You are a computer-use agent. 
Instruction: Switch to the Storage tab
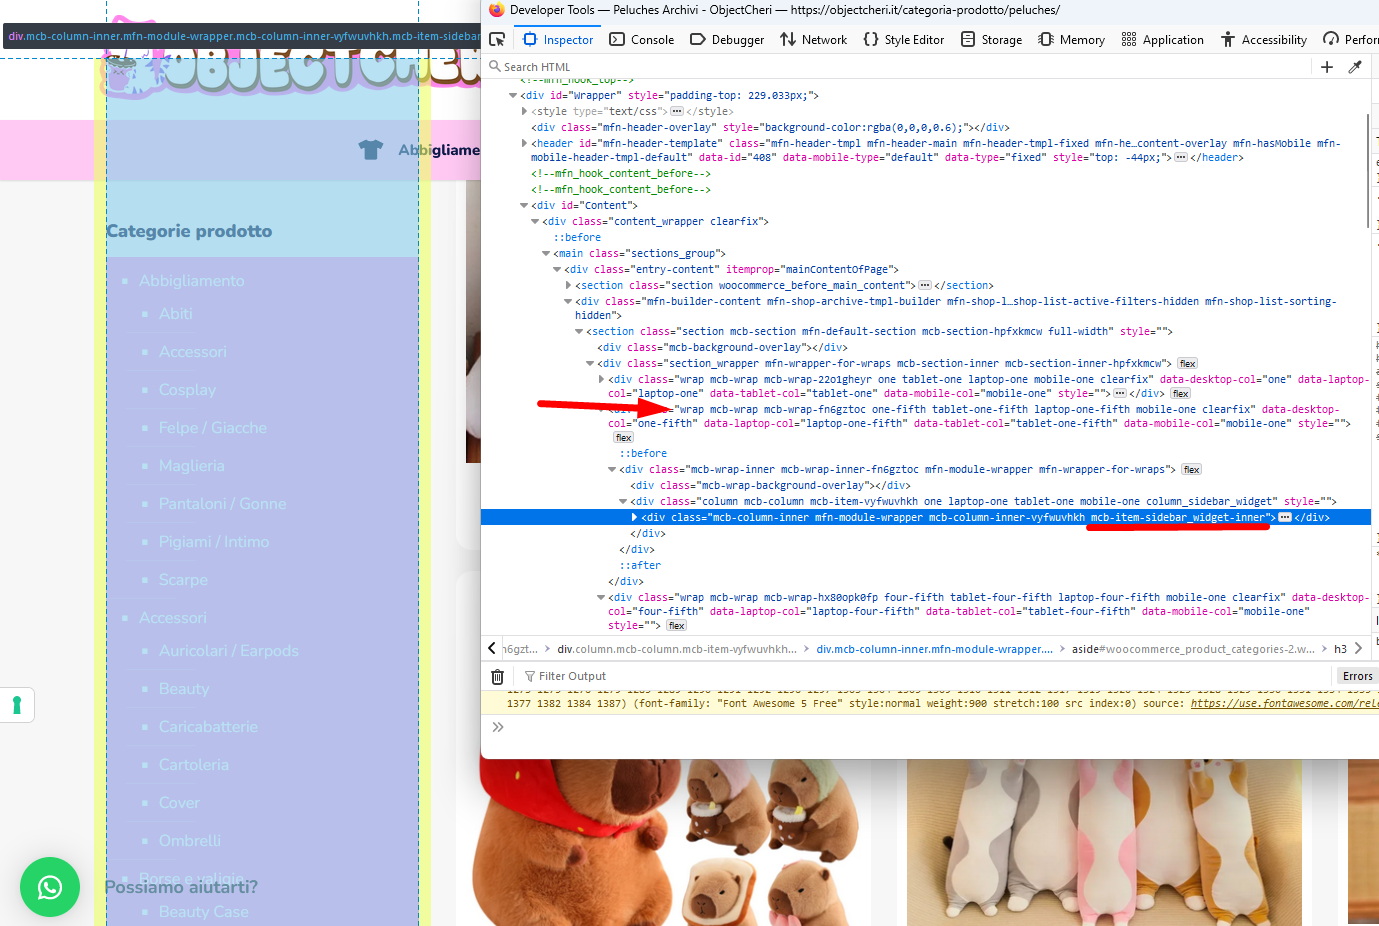[x=991, y=40]
